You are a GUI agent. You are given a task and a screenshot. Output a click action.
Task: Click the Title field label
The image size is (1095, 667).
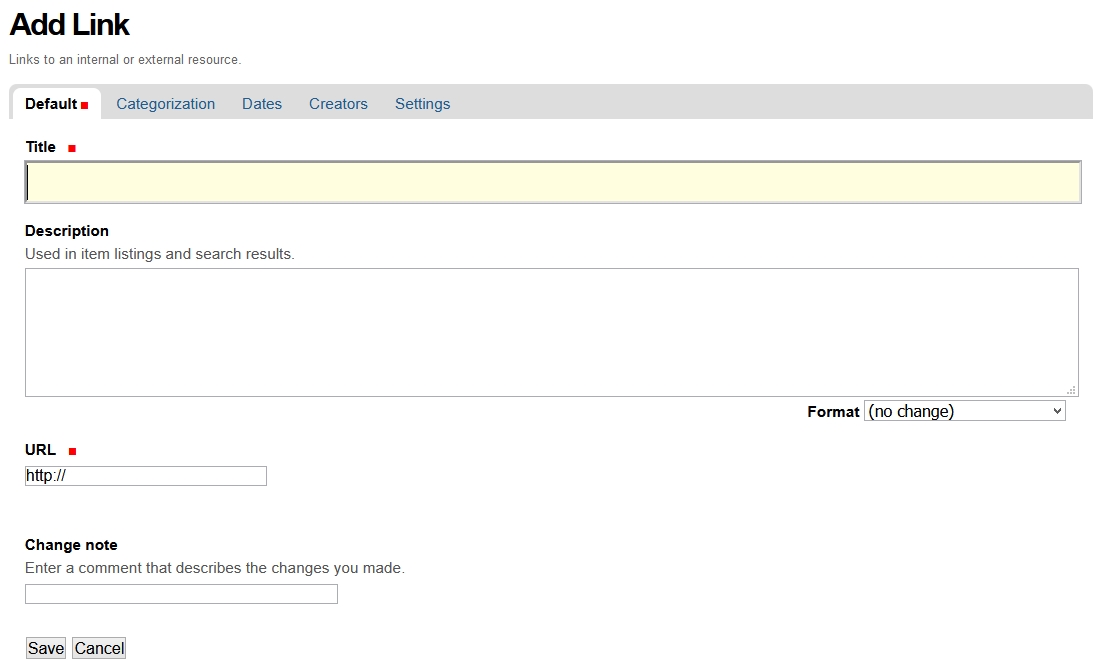(x=41, y=147)
